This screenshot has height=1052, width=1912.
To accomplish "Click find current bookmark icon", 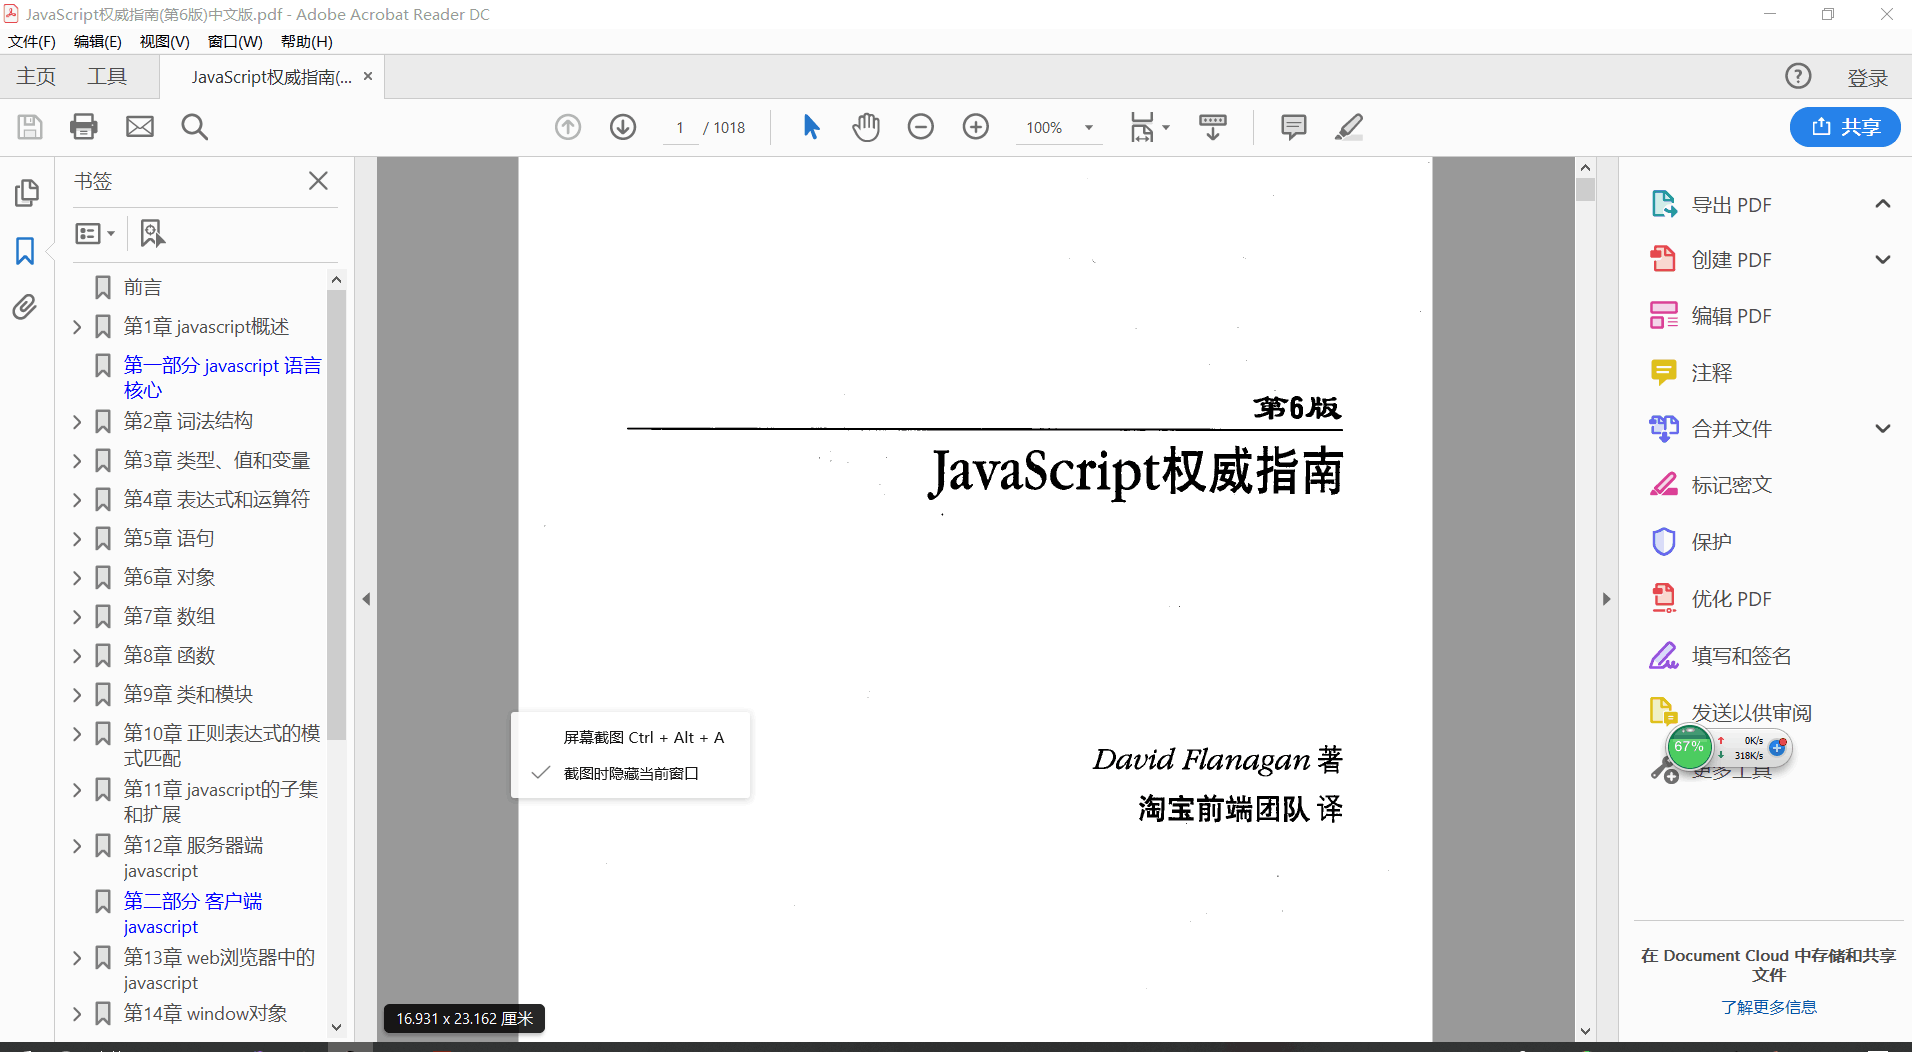I will tap(152, 233).
